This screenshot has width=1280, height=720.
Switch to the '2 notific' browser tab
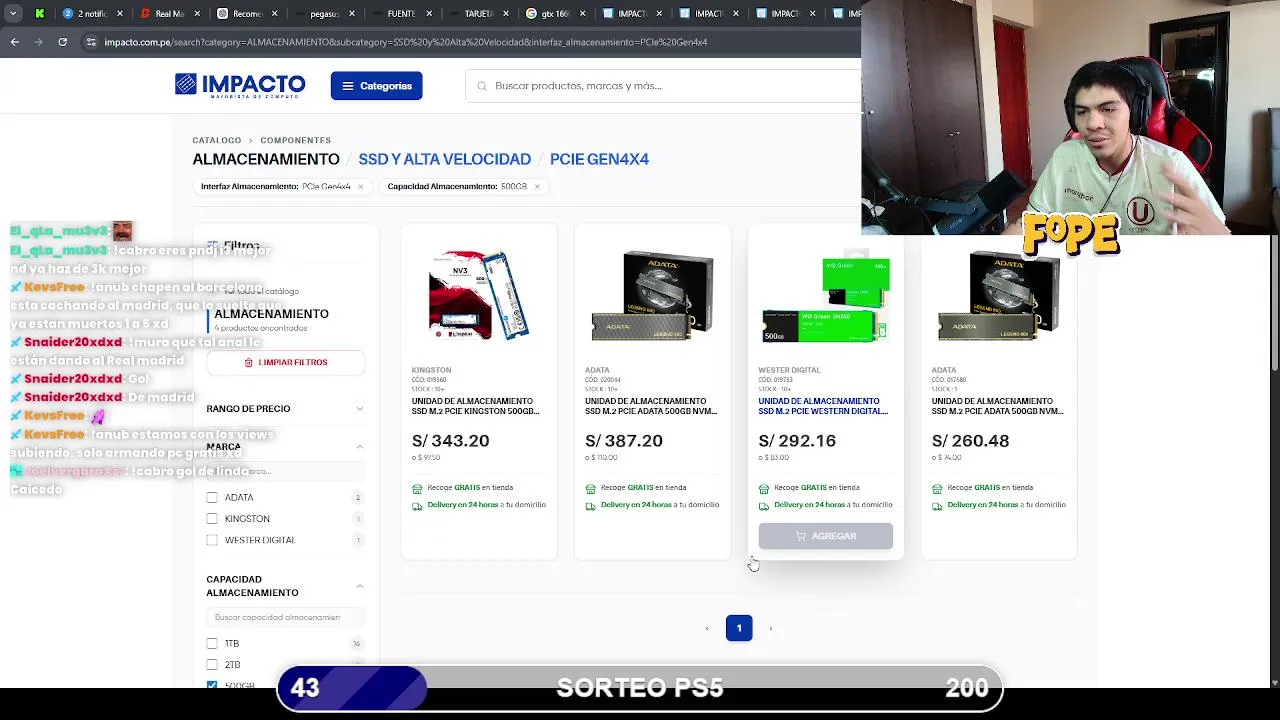pyautogui.click(x=92, y=13)
